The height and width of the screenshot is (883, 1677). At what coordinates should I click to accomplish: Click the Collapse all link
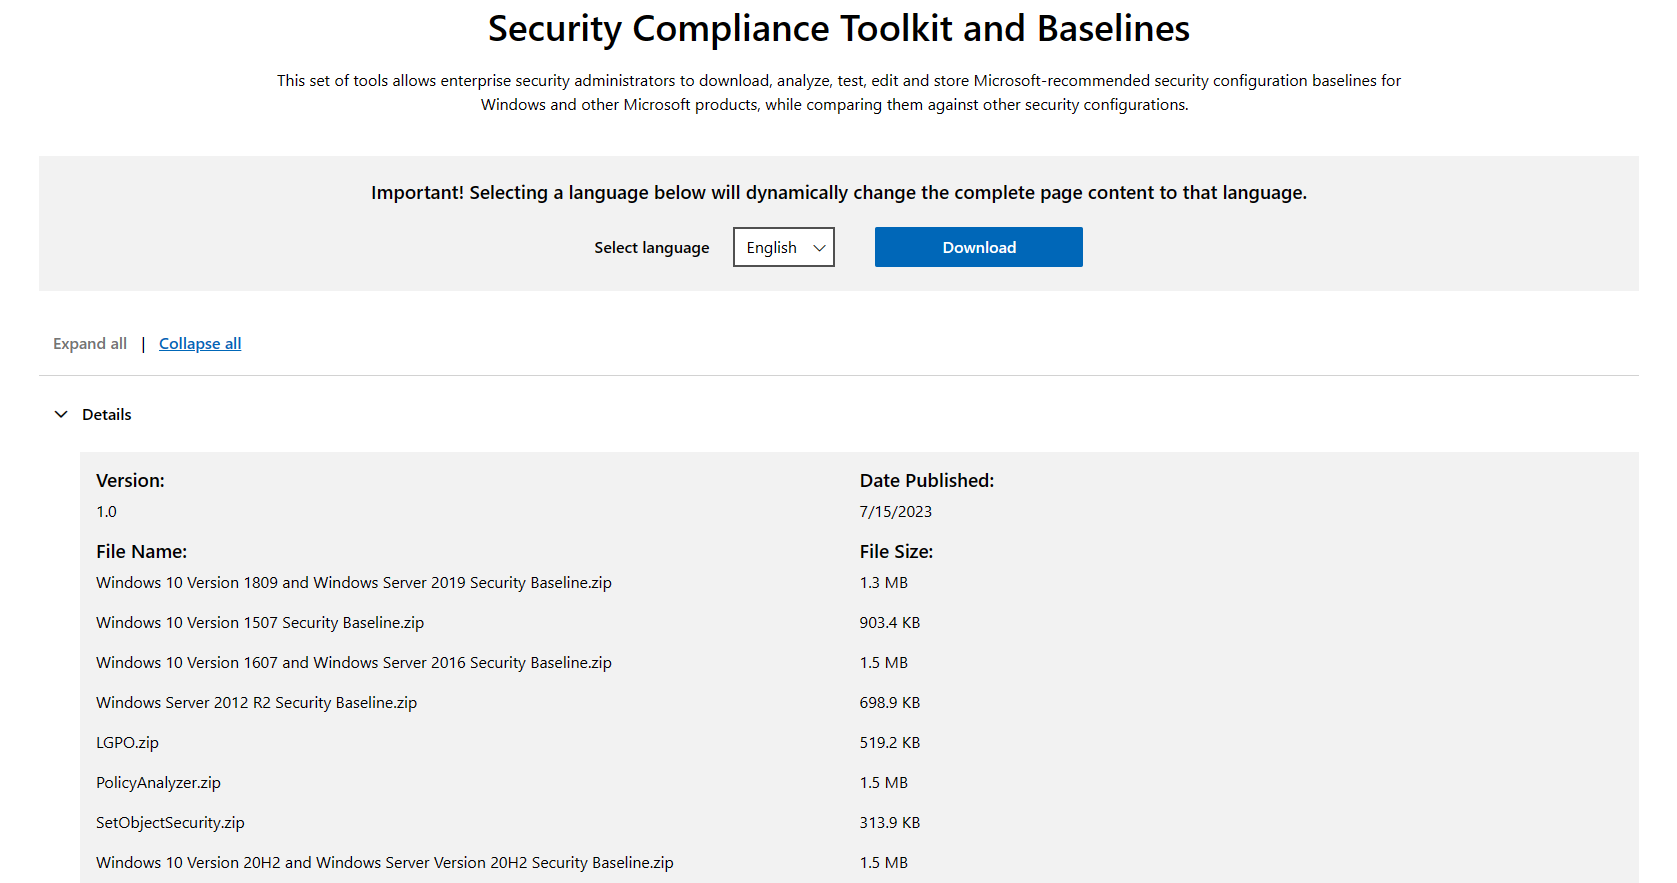(x=200, y=344)
